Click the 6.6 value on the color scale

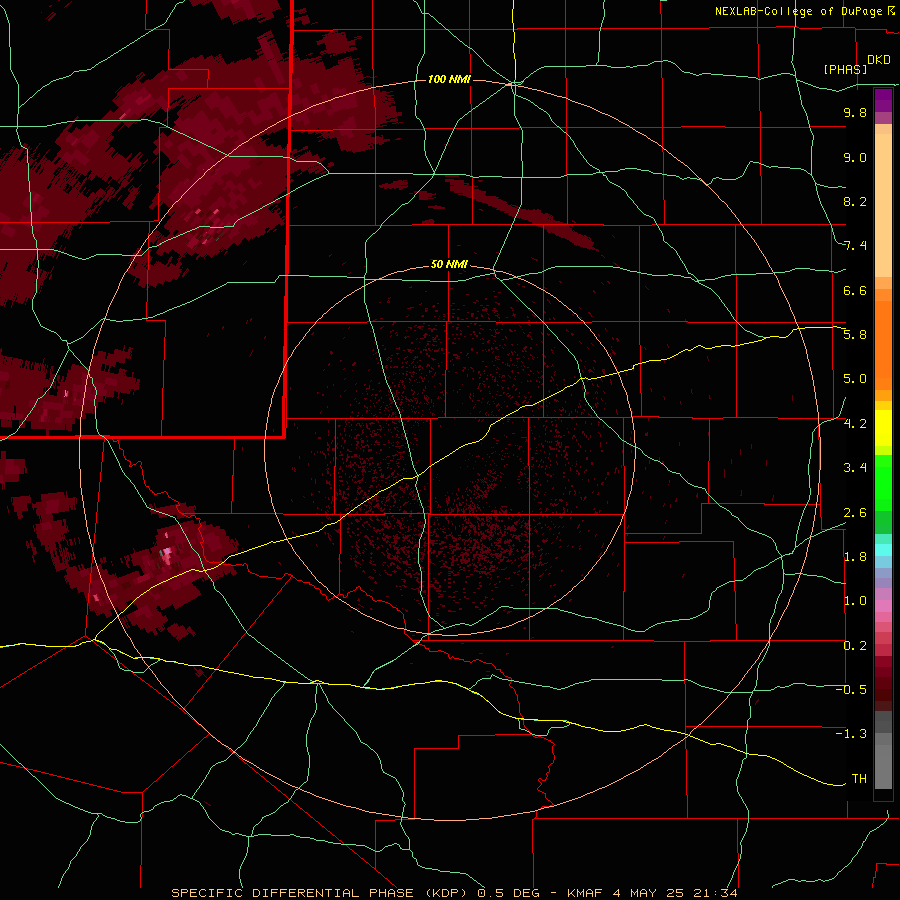(855, 290)
